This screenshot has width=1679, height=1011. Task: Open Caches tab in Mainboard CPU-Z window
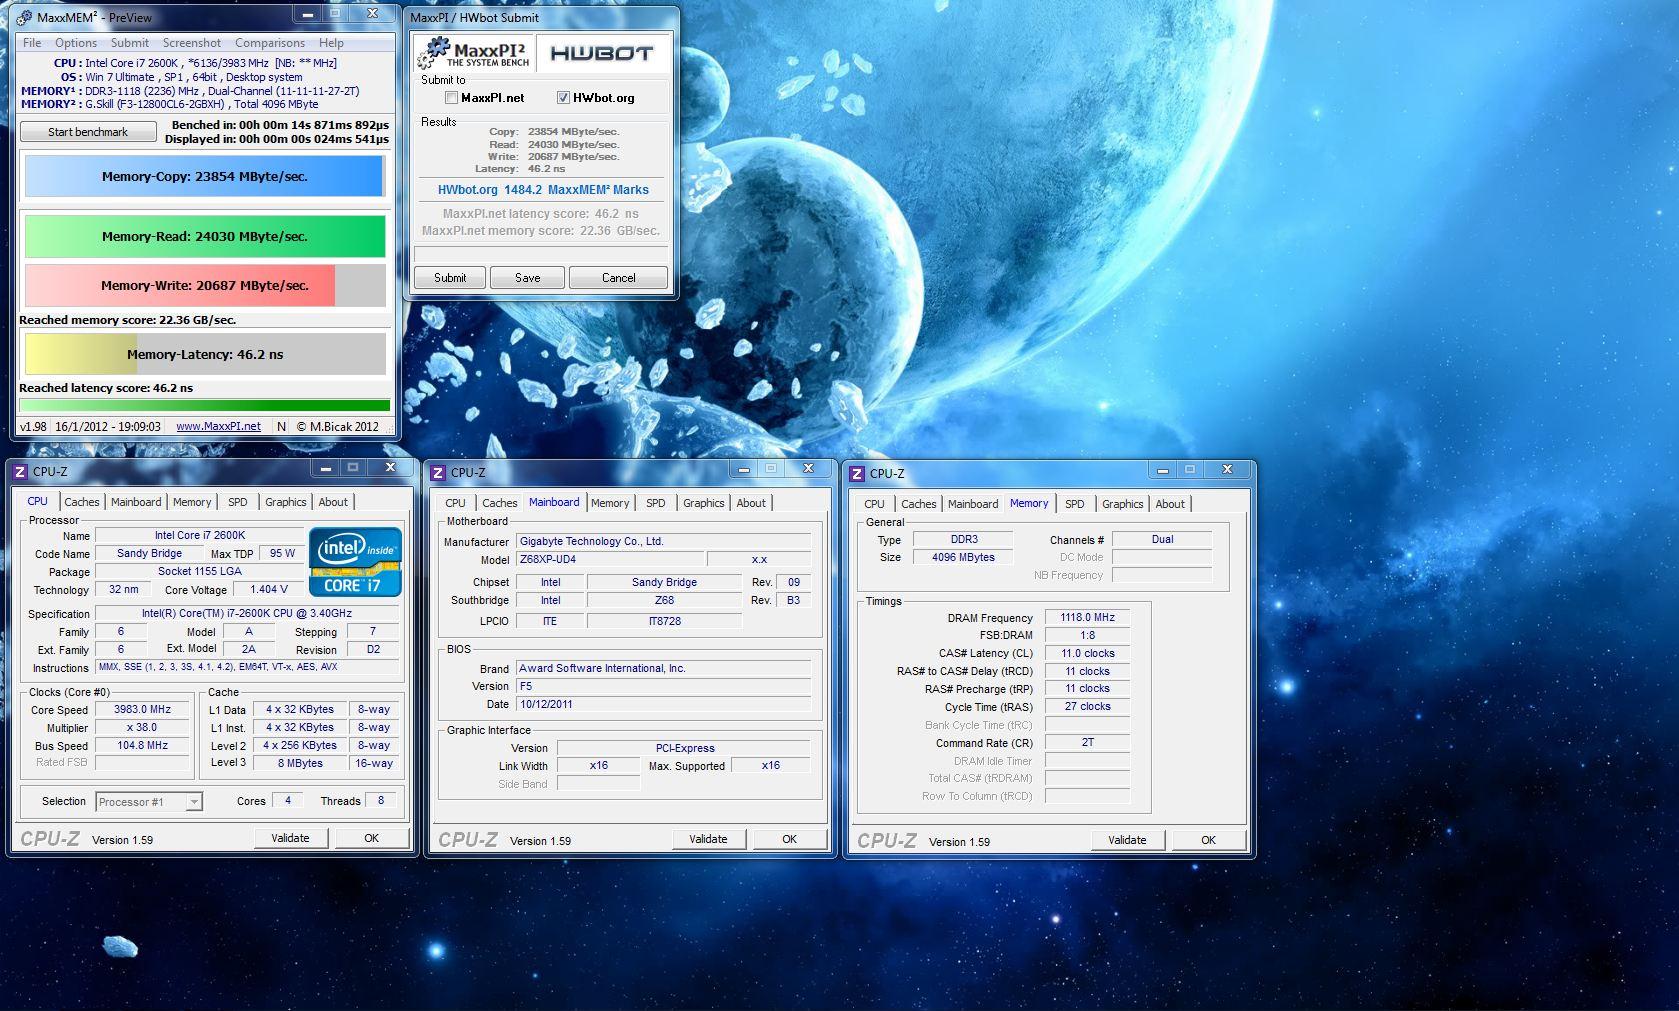[x=500, y=503]
